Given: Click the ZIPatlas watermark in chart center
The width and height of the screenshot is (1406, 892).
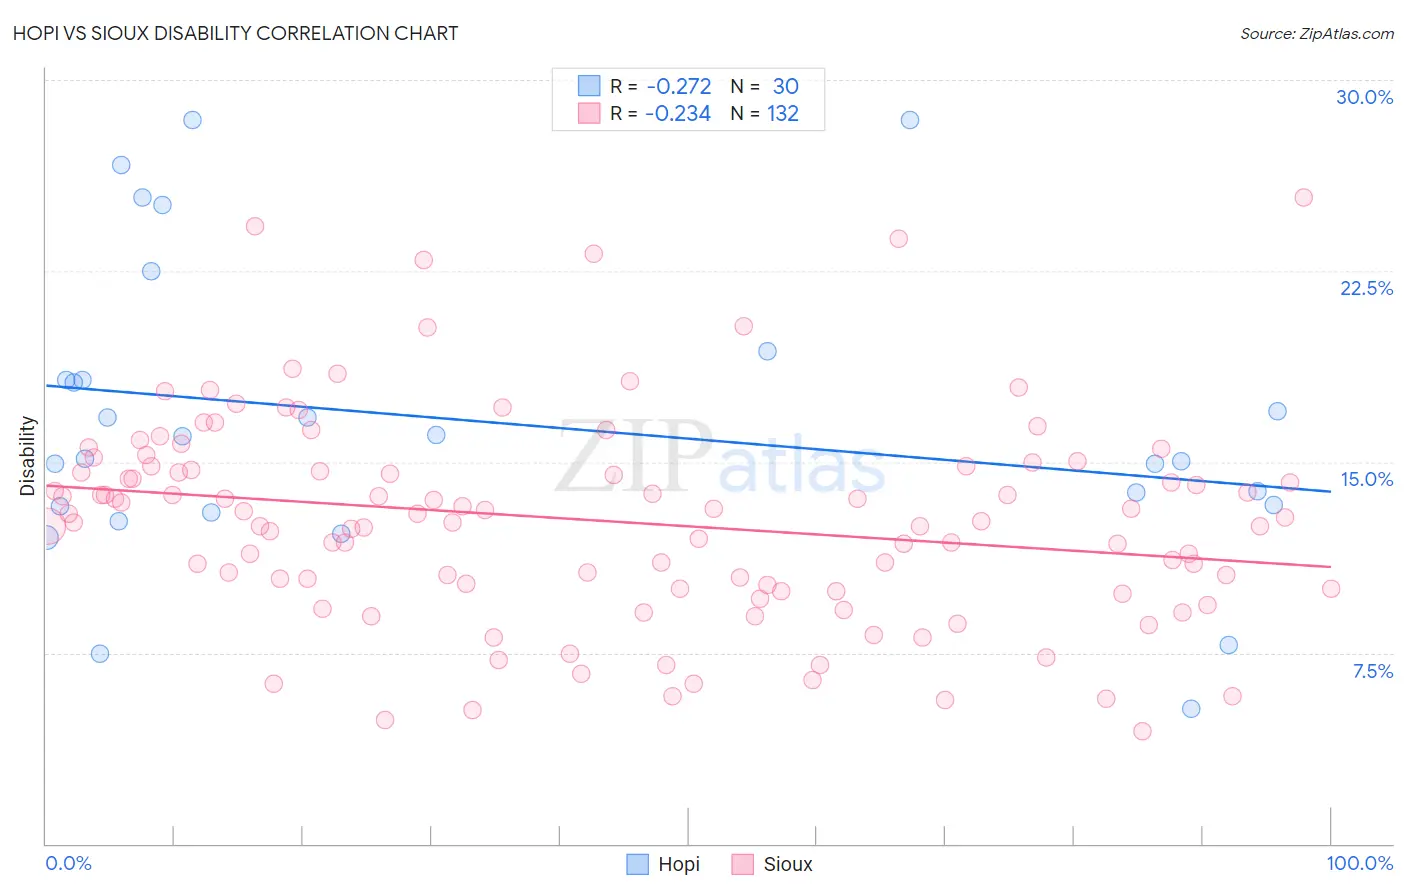Looking at the screenshot, I should 720,457.
